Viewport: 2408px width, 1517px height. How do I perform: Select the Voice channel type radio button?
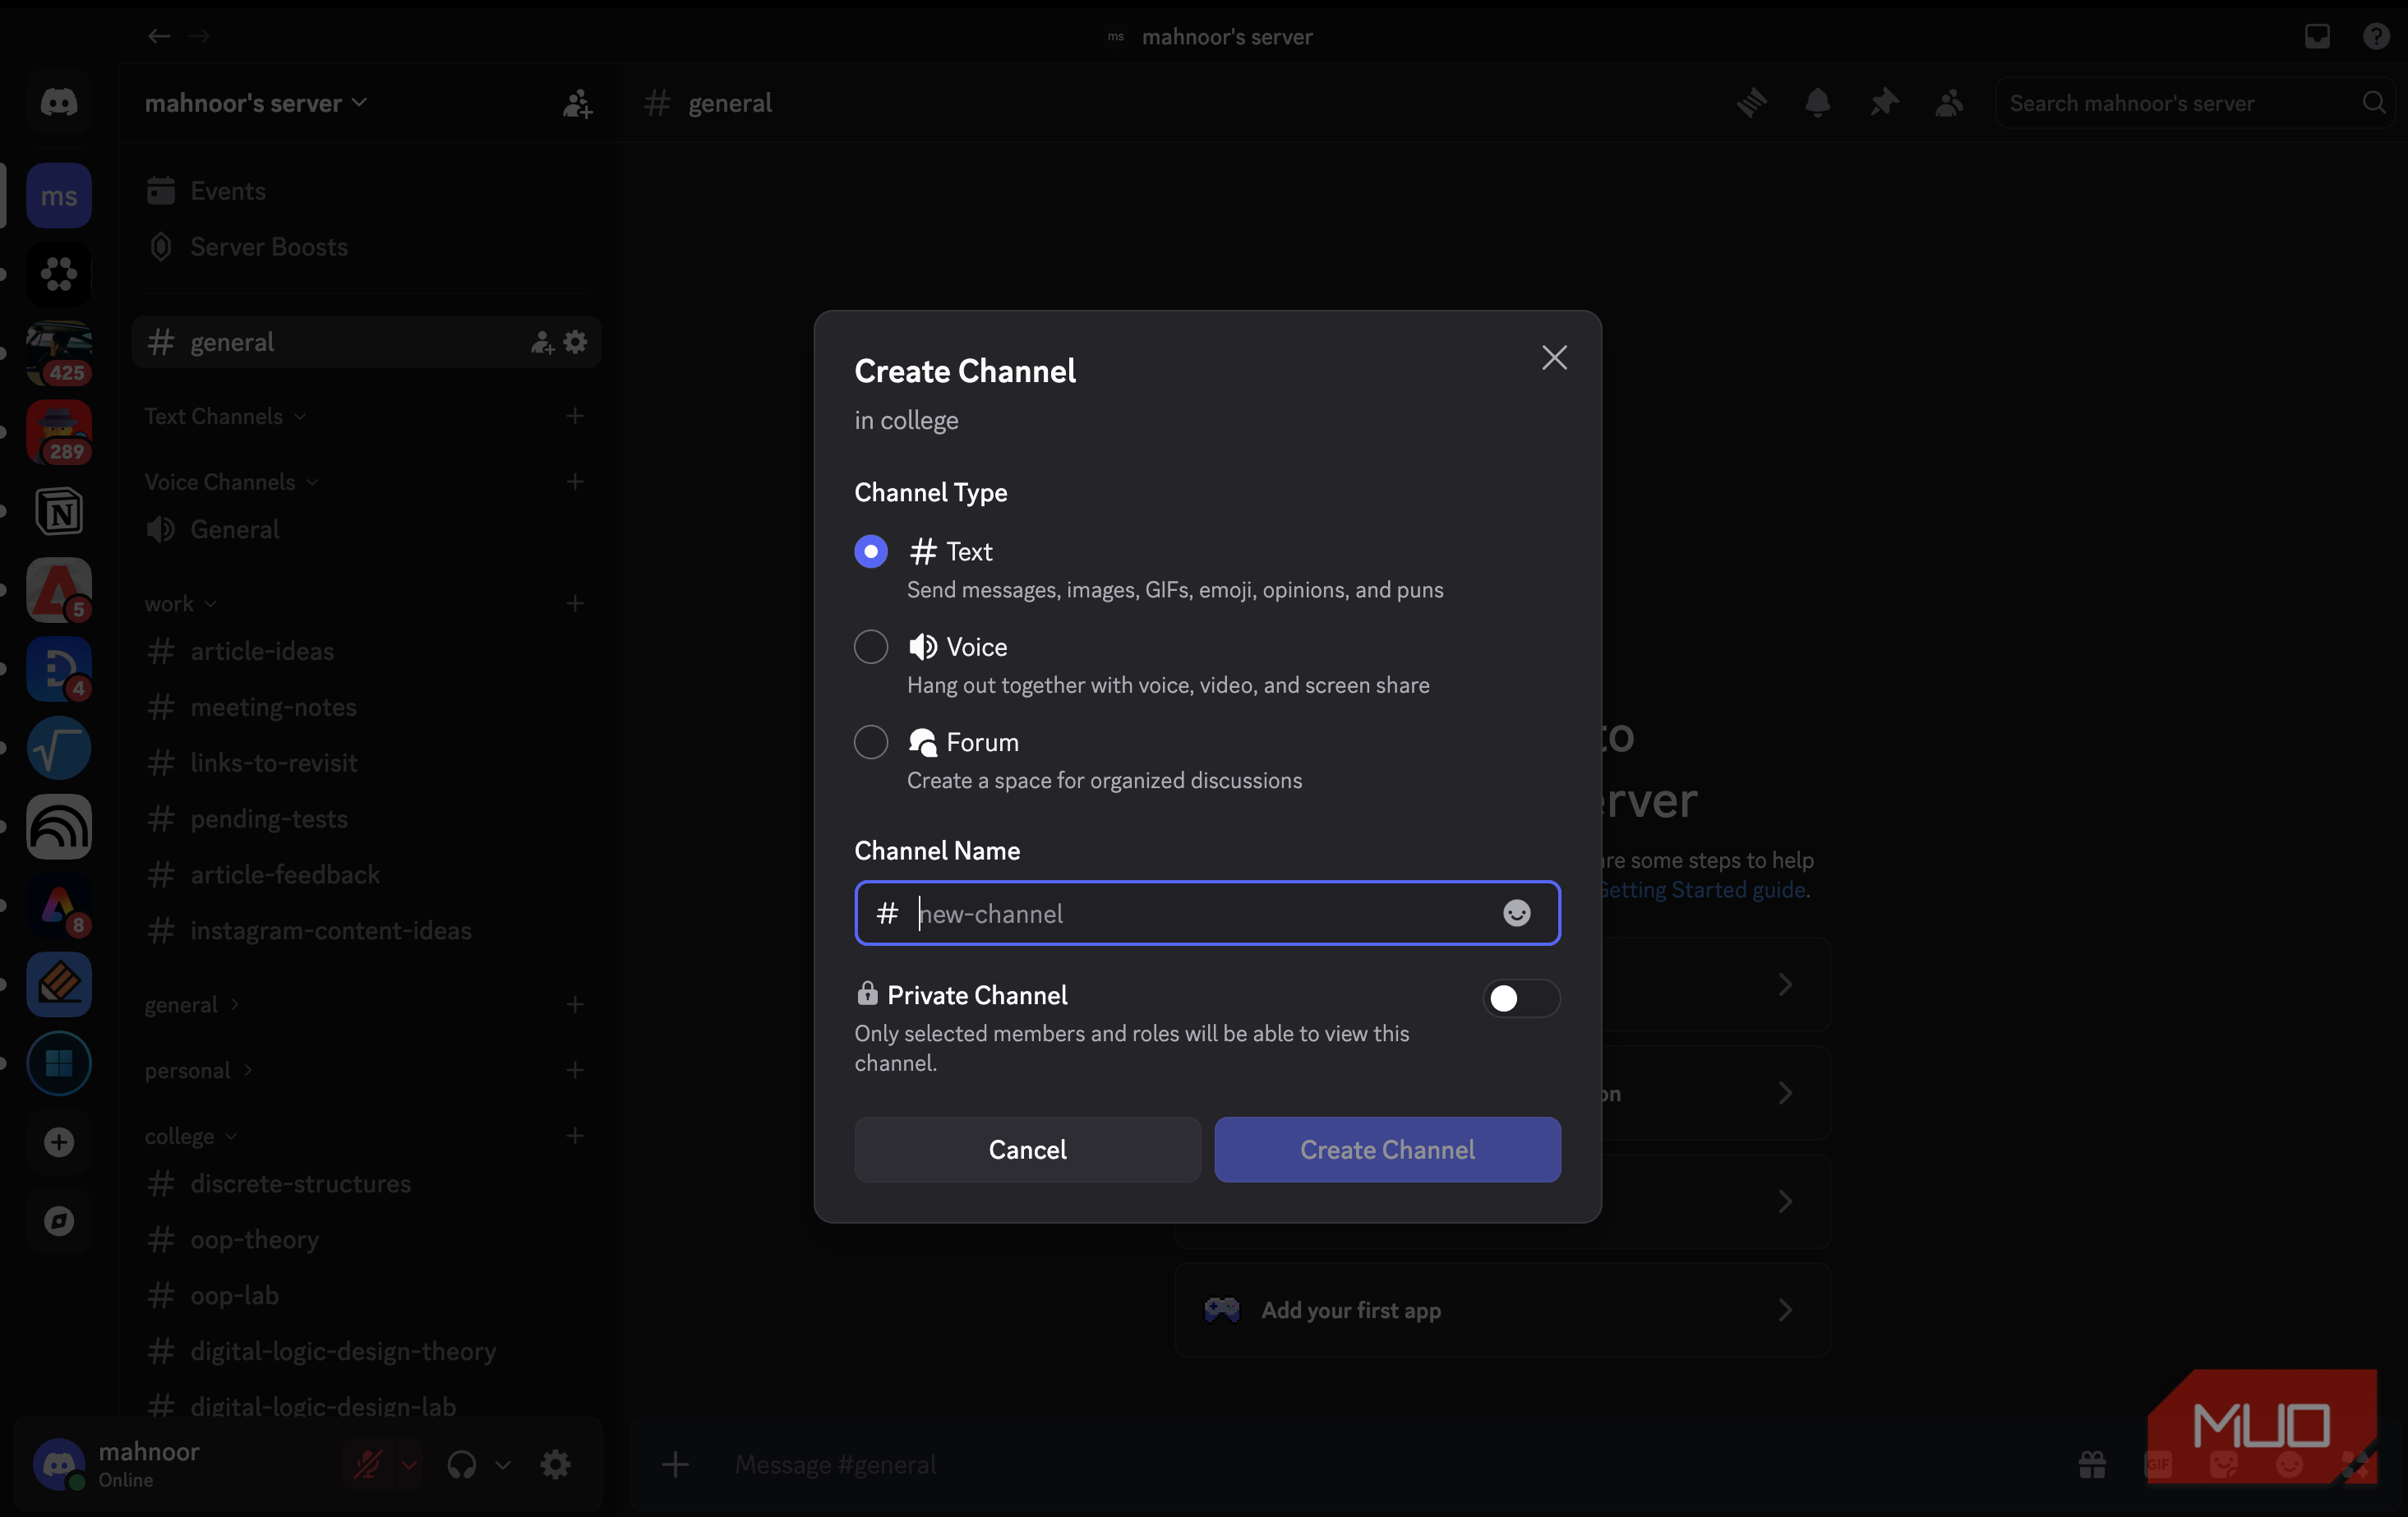click(x=871, y=647)
